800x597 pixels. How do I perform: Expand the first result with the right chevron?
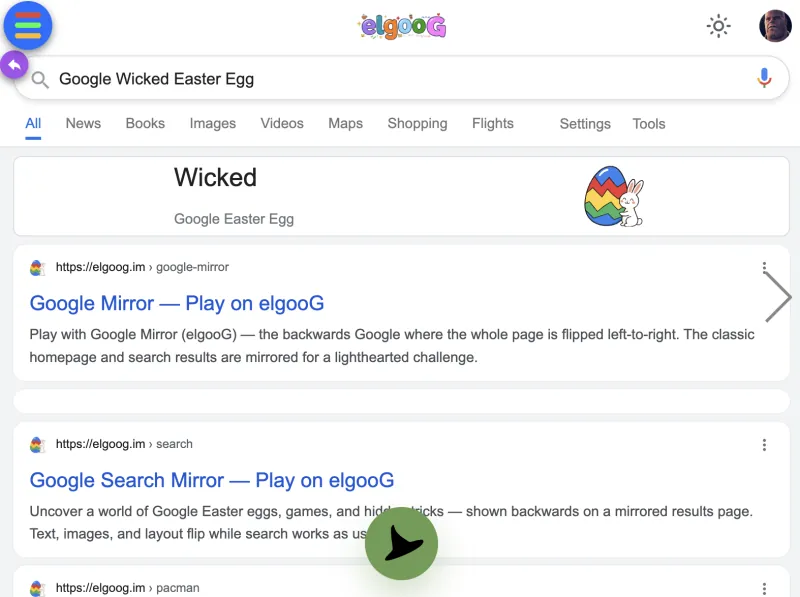[776, 296]
